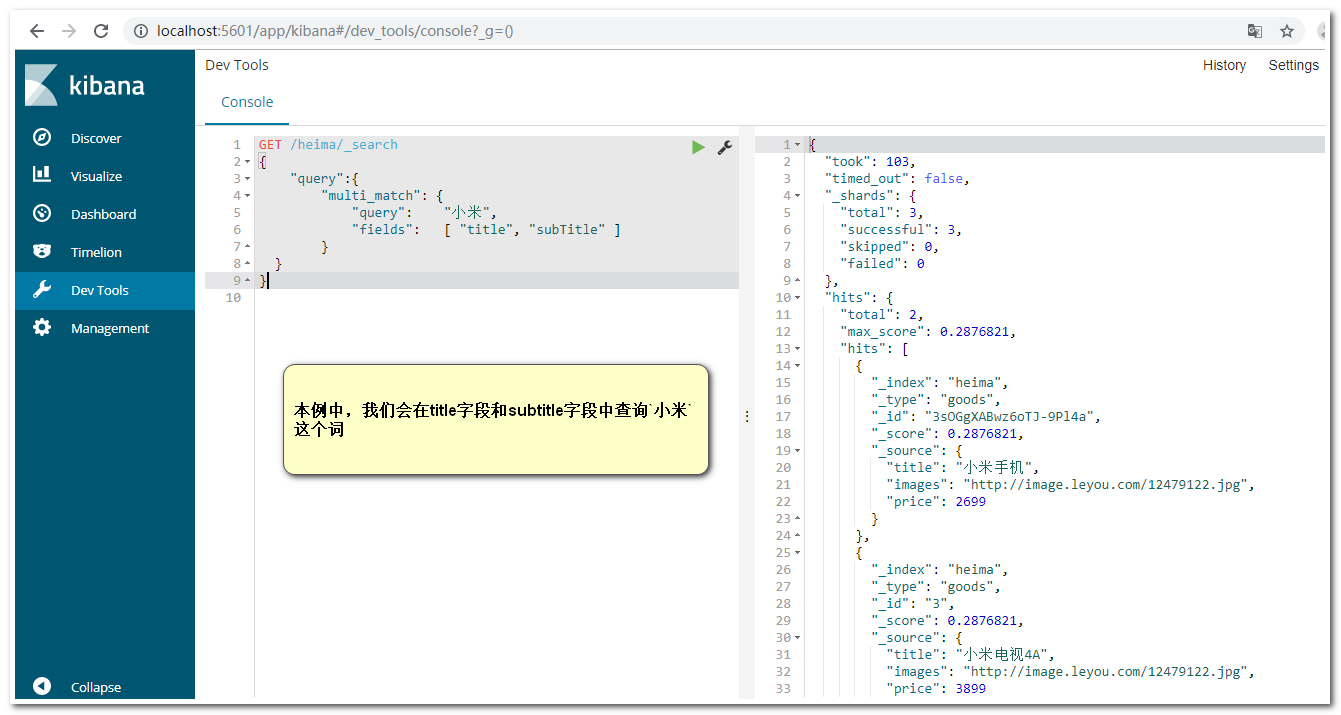1341x715 pixels.
Task: Collapse first "_source" fold at line 19
Action: (797, 451)
